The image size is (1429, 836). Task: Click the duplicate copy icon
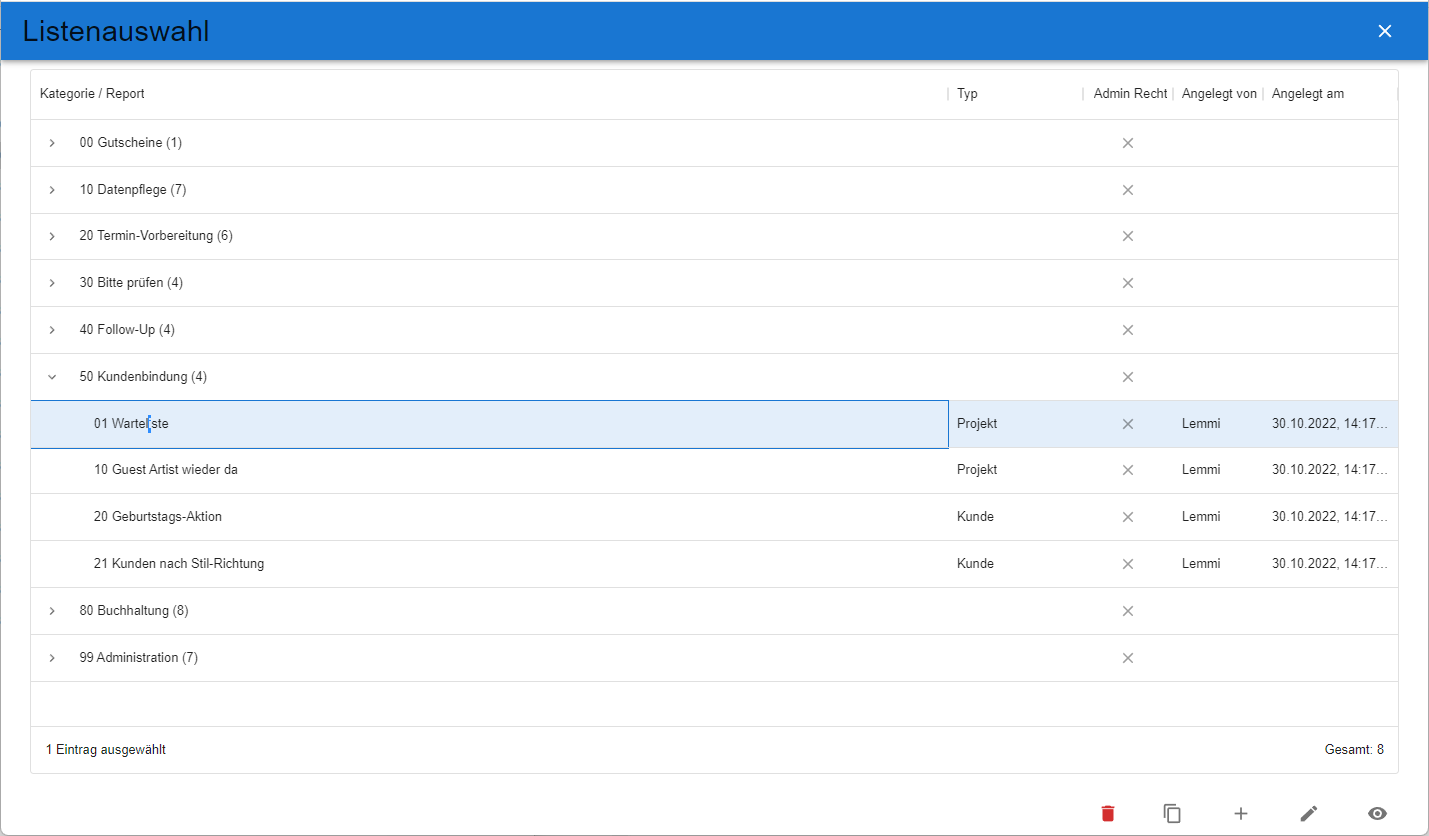[1173, 813]
